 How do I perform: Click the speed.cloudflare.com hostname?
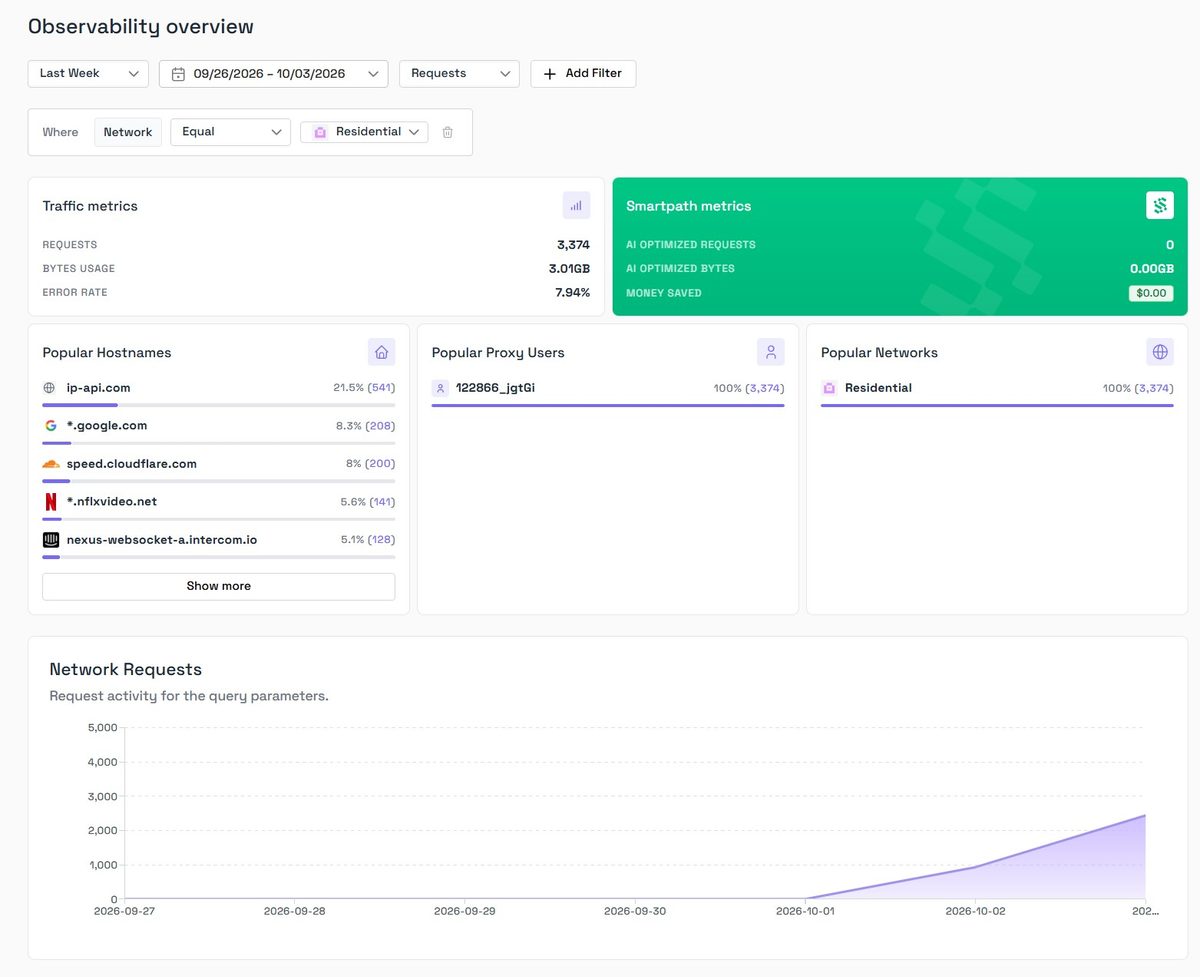132,464
